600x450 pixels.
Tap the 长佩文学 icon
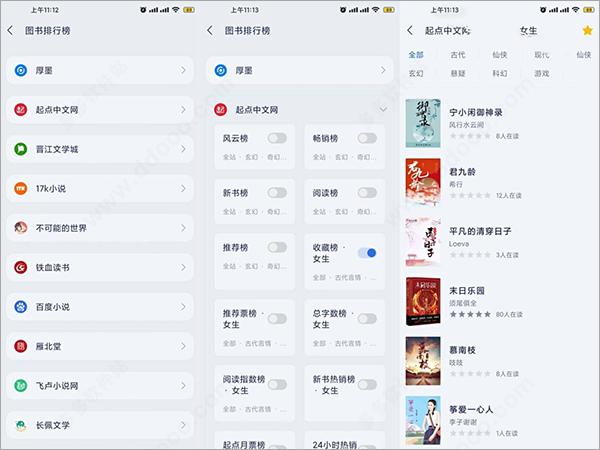pyautogui.click(x=21, y=425)
